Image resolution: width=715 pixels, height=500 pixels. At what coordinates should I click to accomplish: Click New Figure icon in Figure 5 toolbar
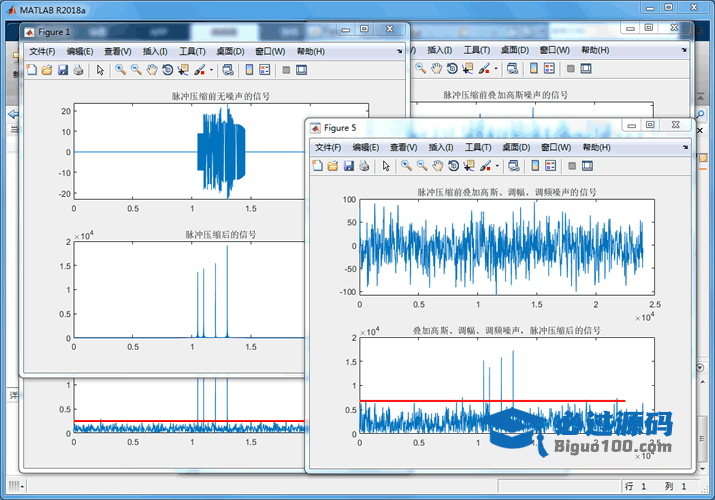click(x=317, y=166)
